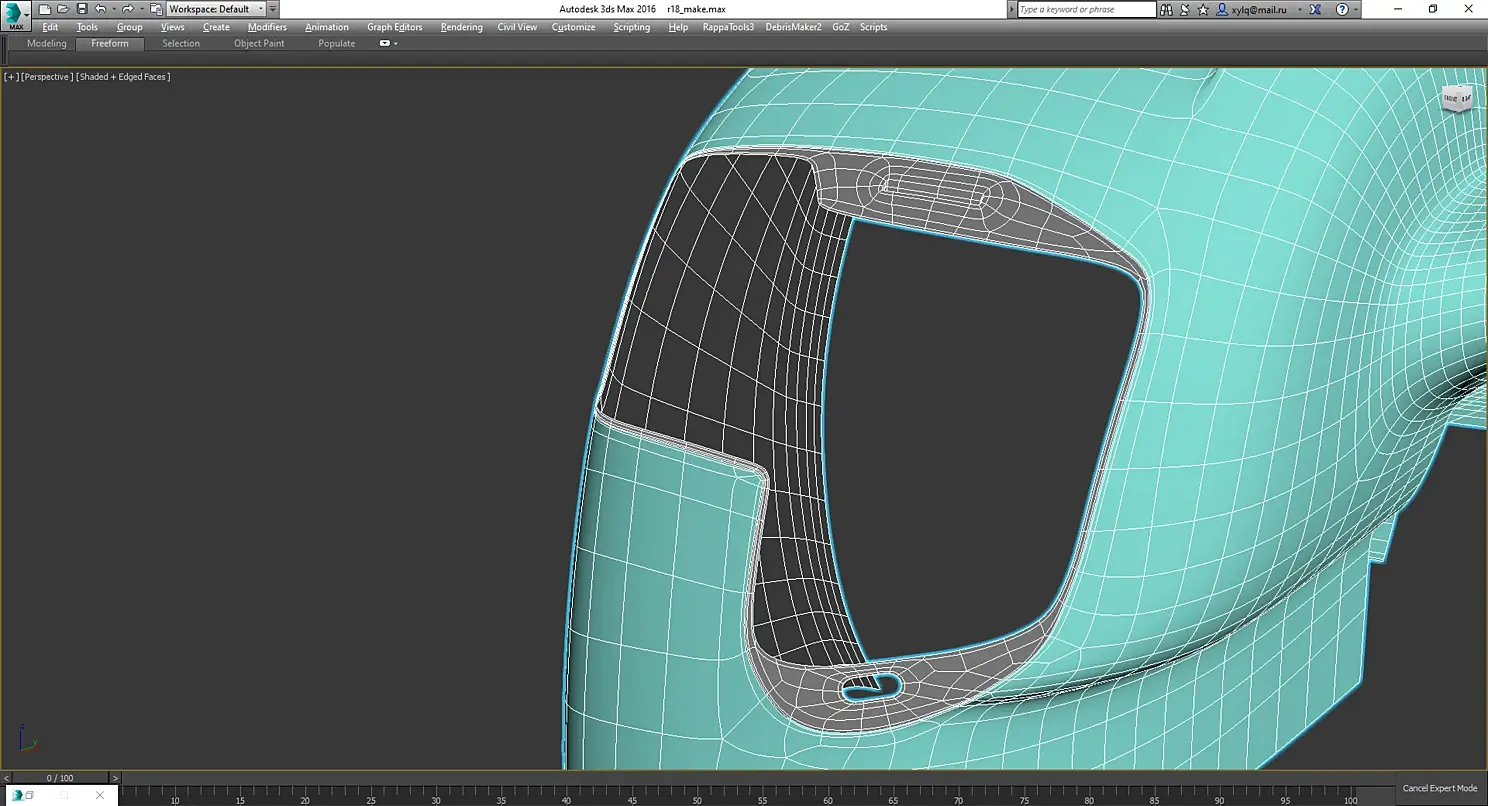
Task: Save the scene with the floppy disk icon
Action: pyautogui.click(x=82, y=9)
